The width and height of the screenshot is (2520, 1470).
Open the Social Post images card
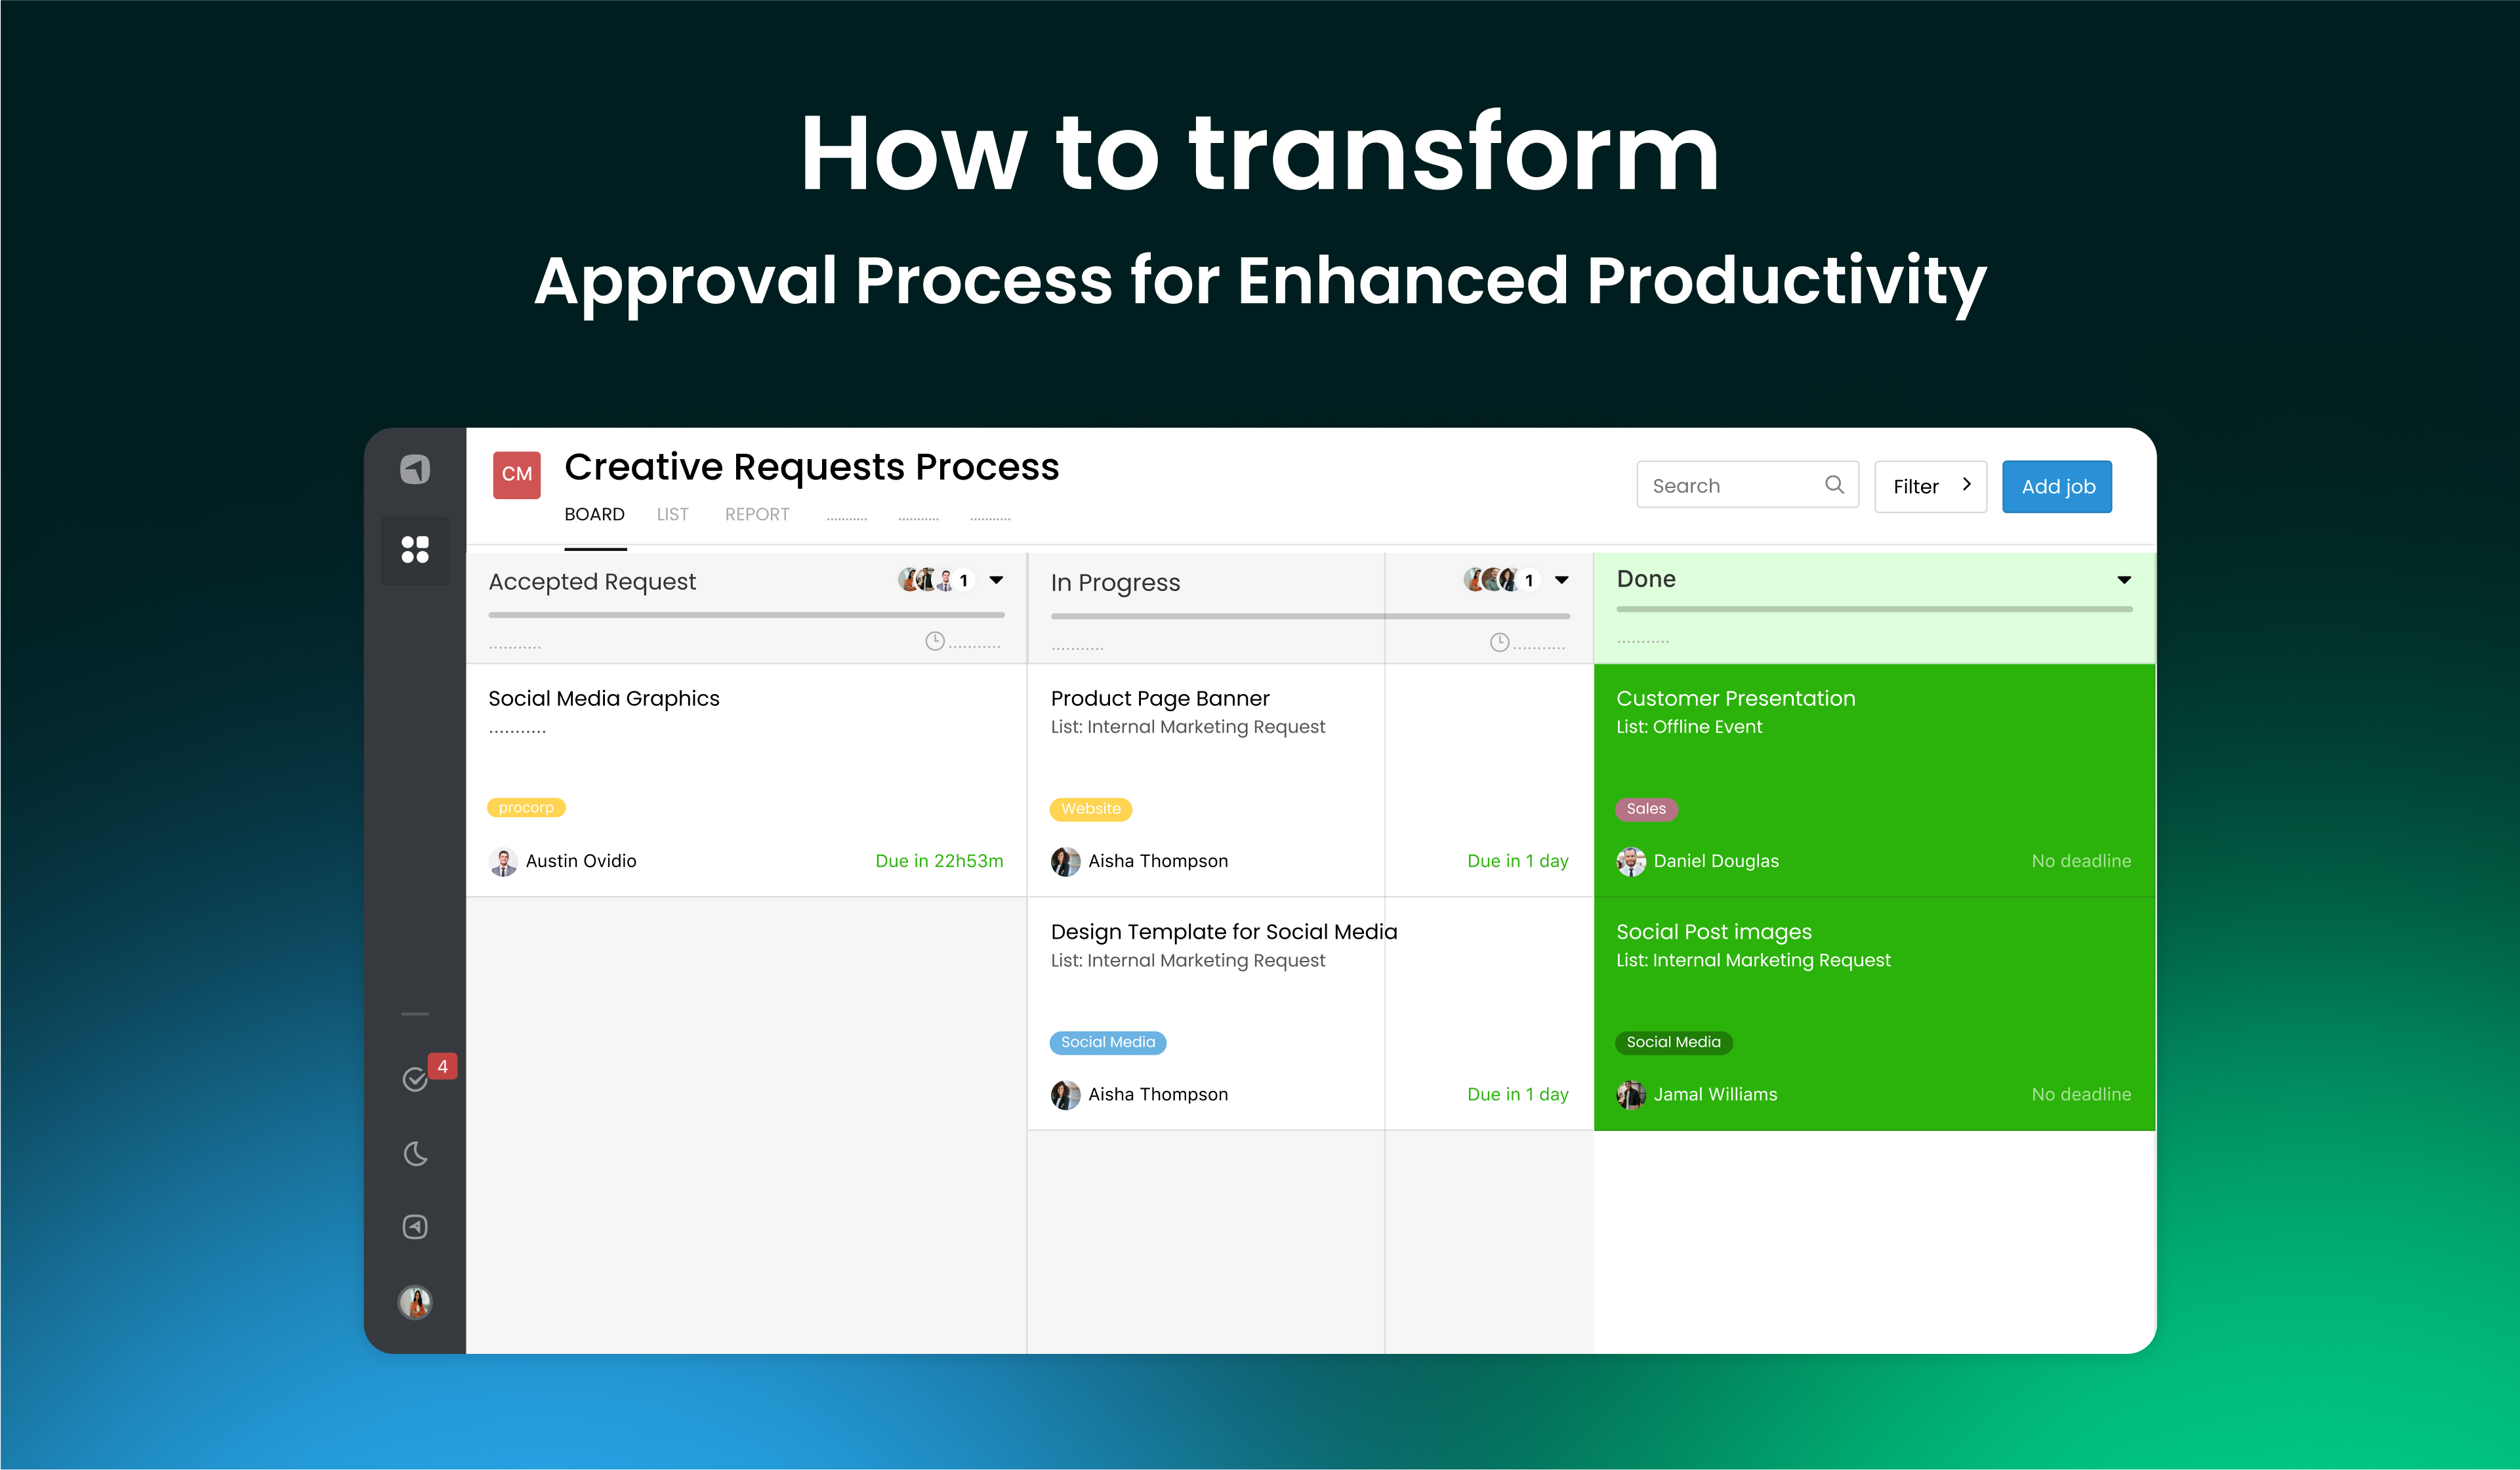[x=1874, y=1014]
